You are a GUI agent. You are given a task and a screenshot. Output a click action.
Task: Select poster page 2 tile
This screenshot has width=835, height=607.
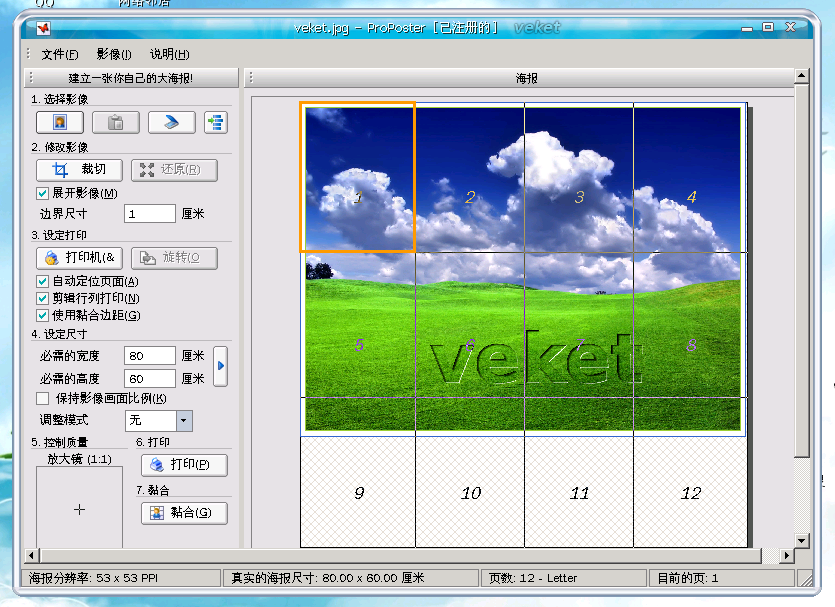[470, 177]
